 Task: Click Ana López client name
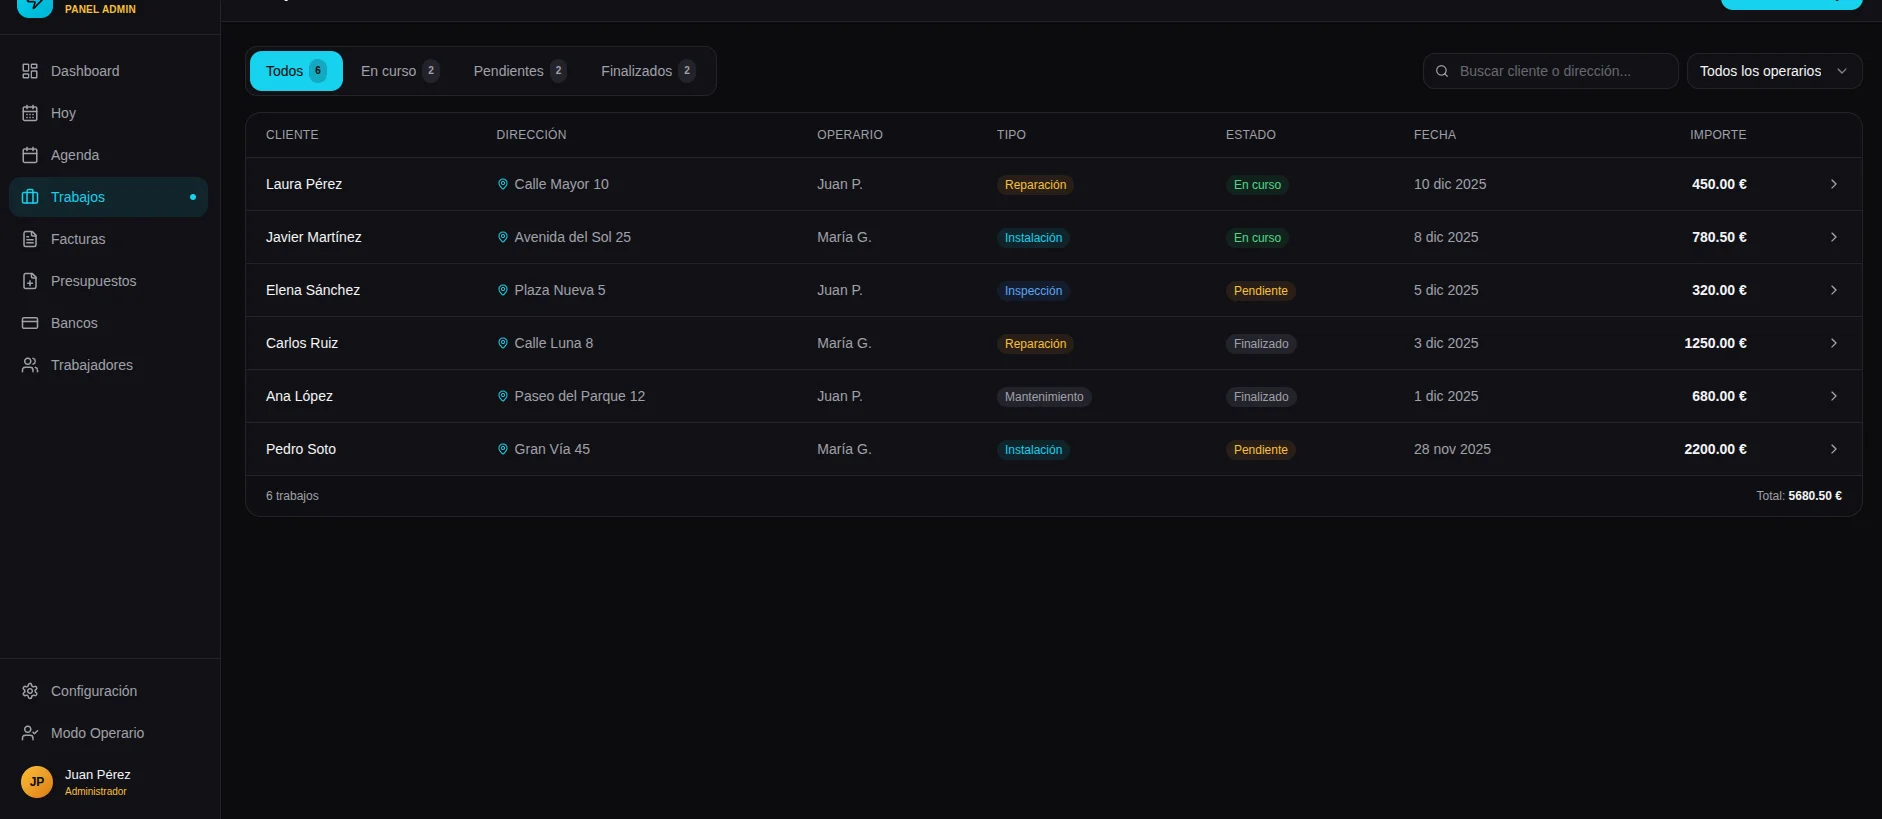coord(299,396)
